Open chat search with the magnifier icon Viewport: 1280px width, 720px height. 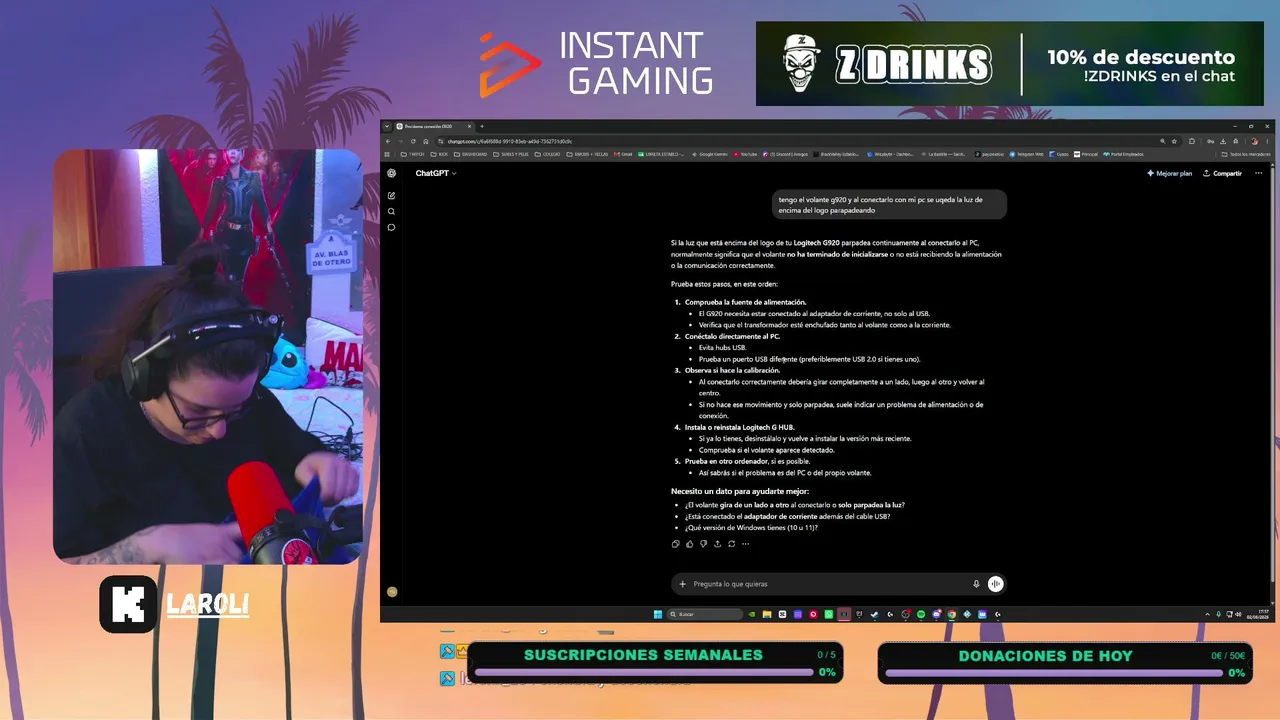click(x=392, y=211)
